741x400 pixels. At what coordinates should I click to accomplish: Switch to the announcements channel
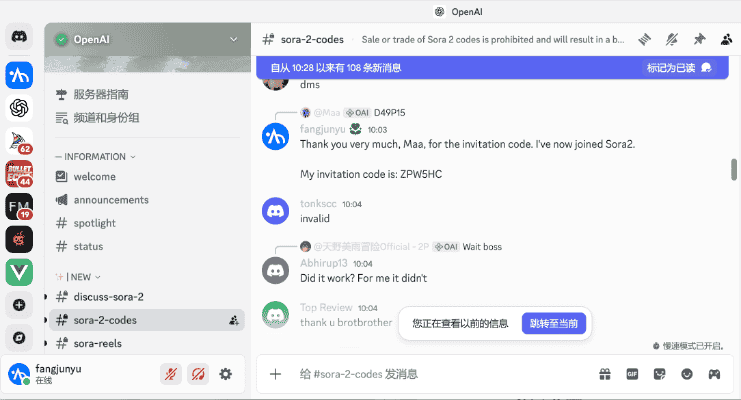point(110,200)
